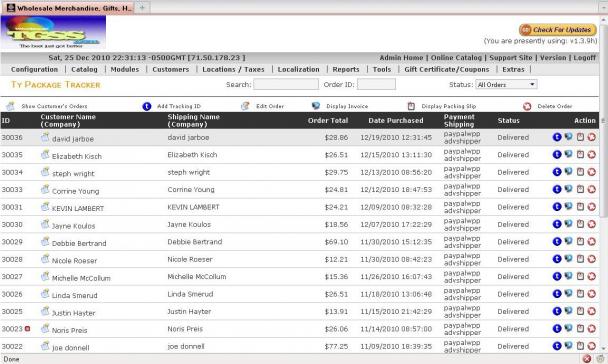The height and width of the screenshot is (364, 608).
Task: Open packing slip for joe donnell order
Action: pos(580,346)
